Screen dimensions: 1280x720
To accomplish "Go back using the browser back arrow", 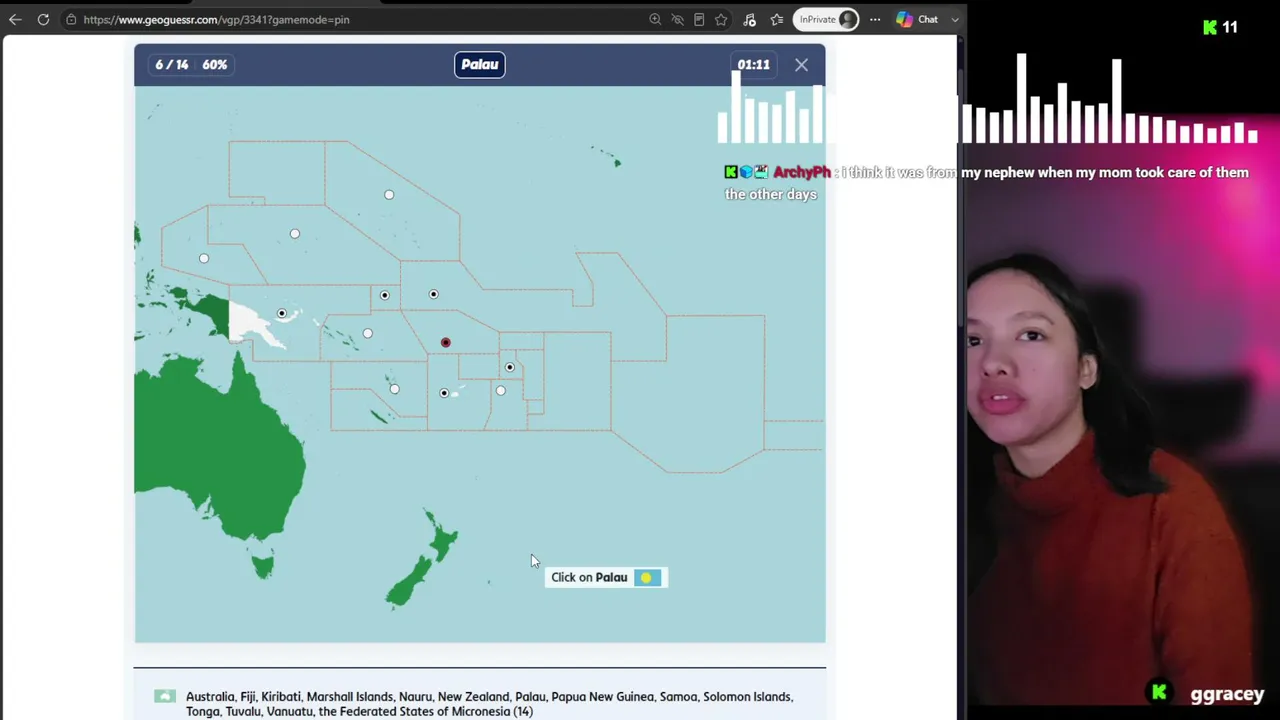I will (x=15, y=19).
